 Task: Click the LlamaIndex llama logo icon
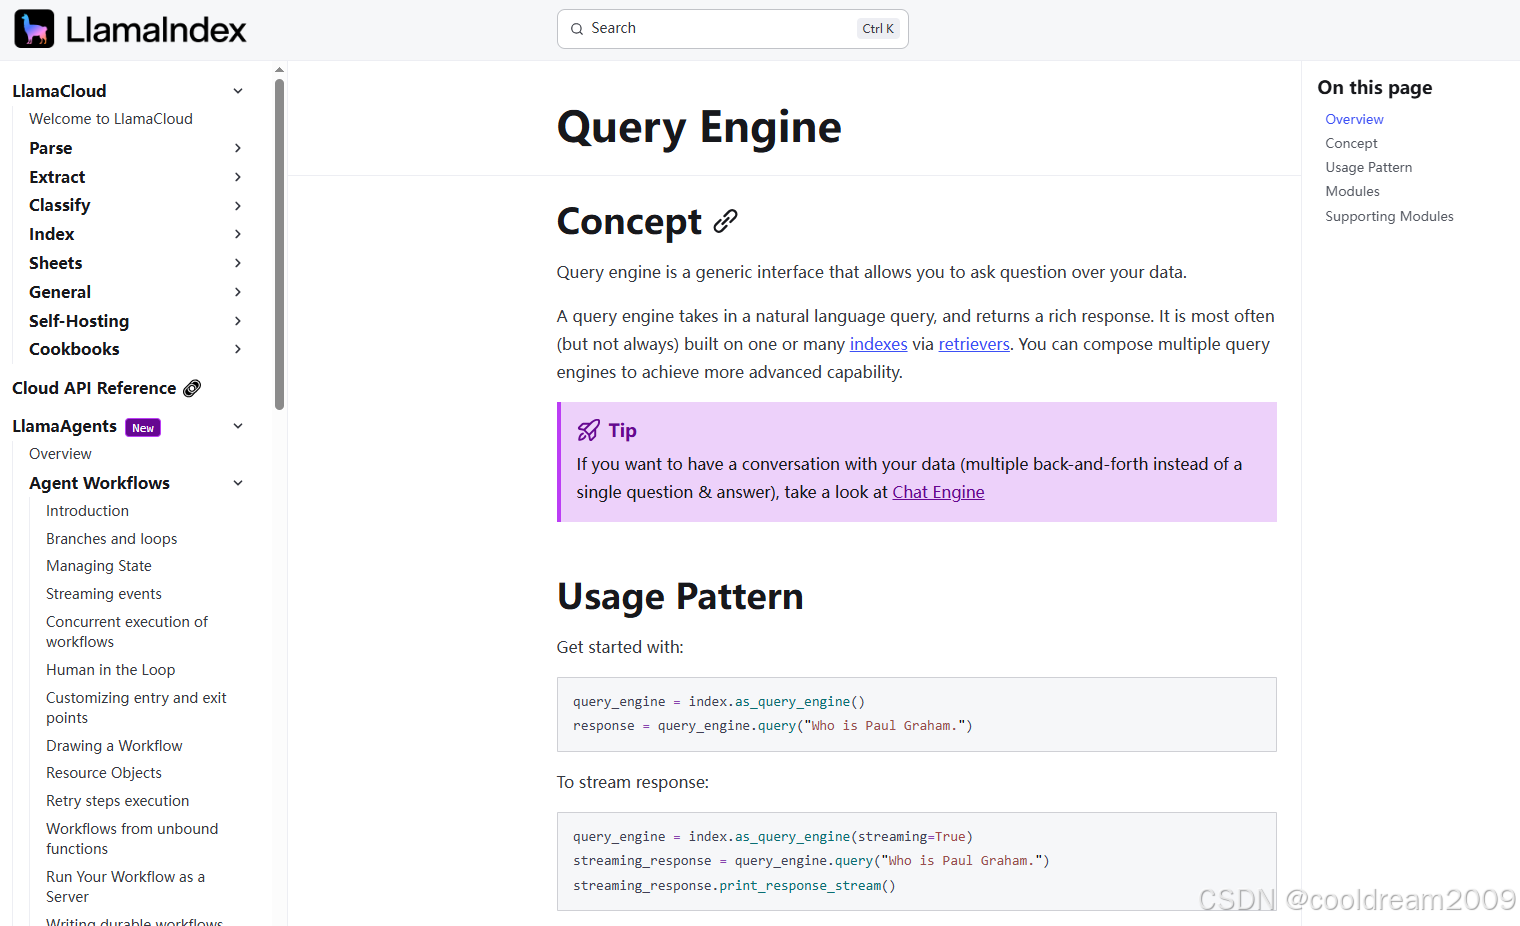tap(34, 29)
